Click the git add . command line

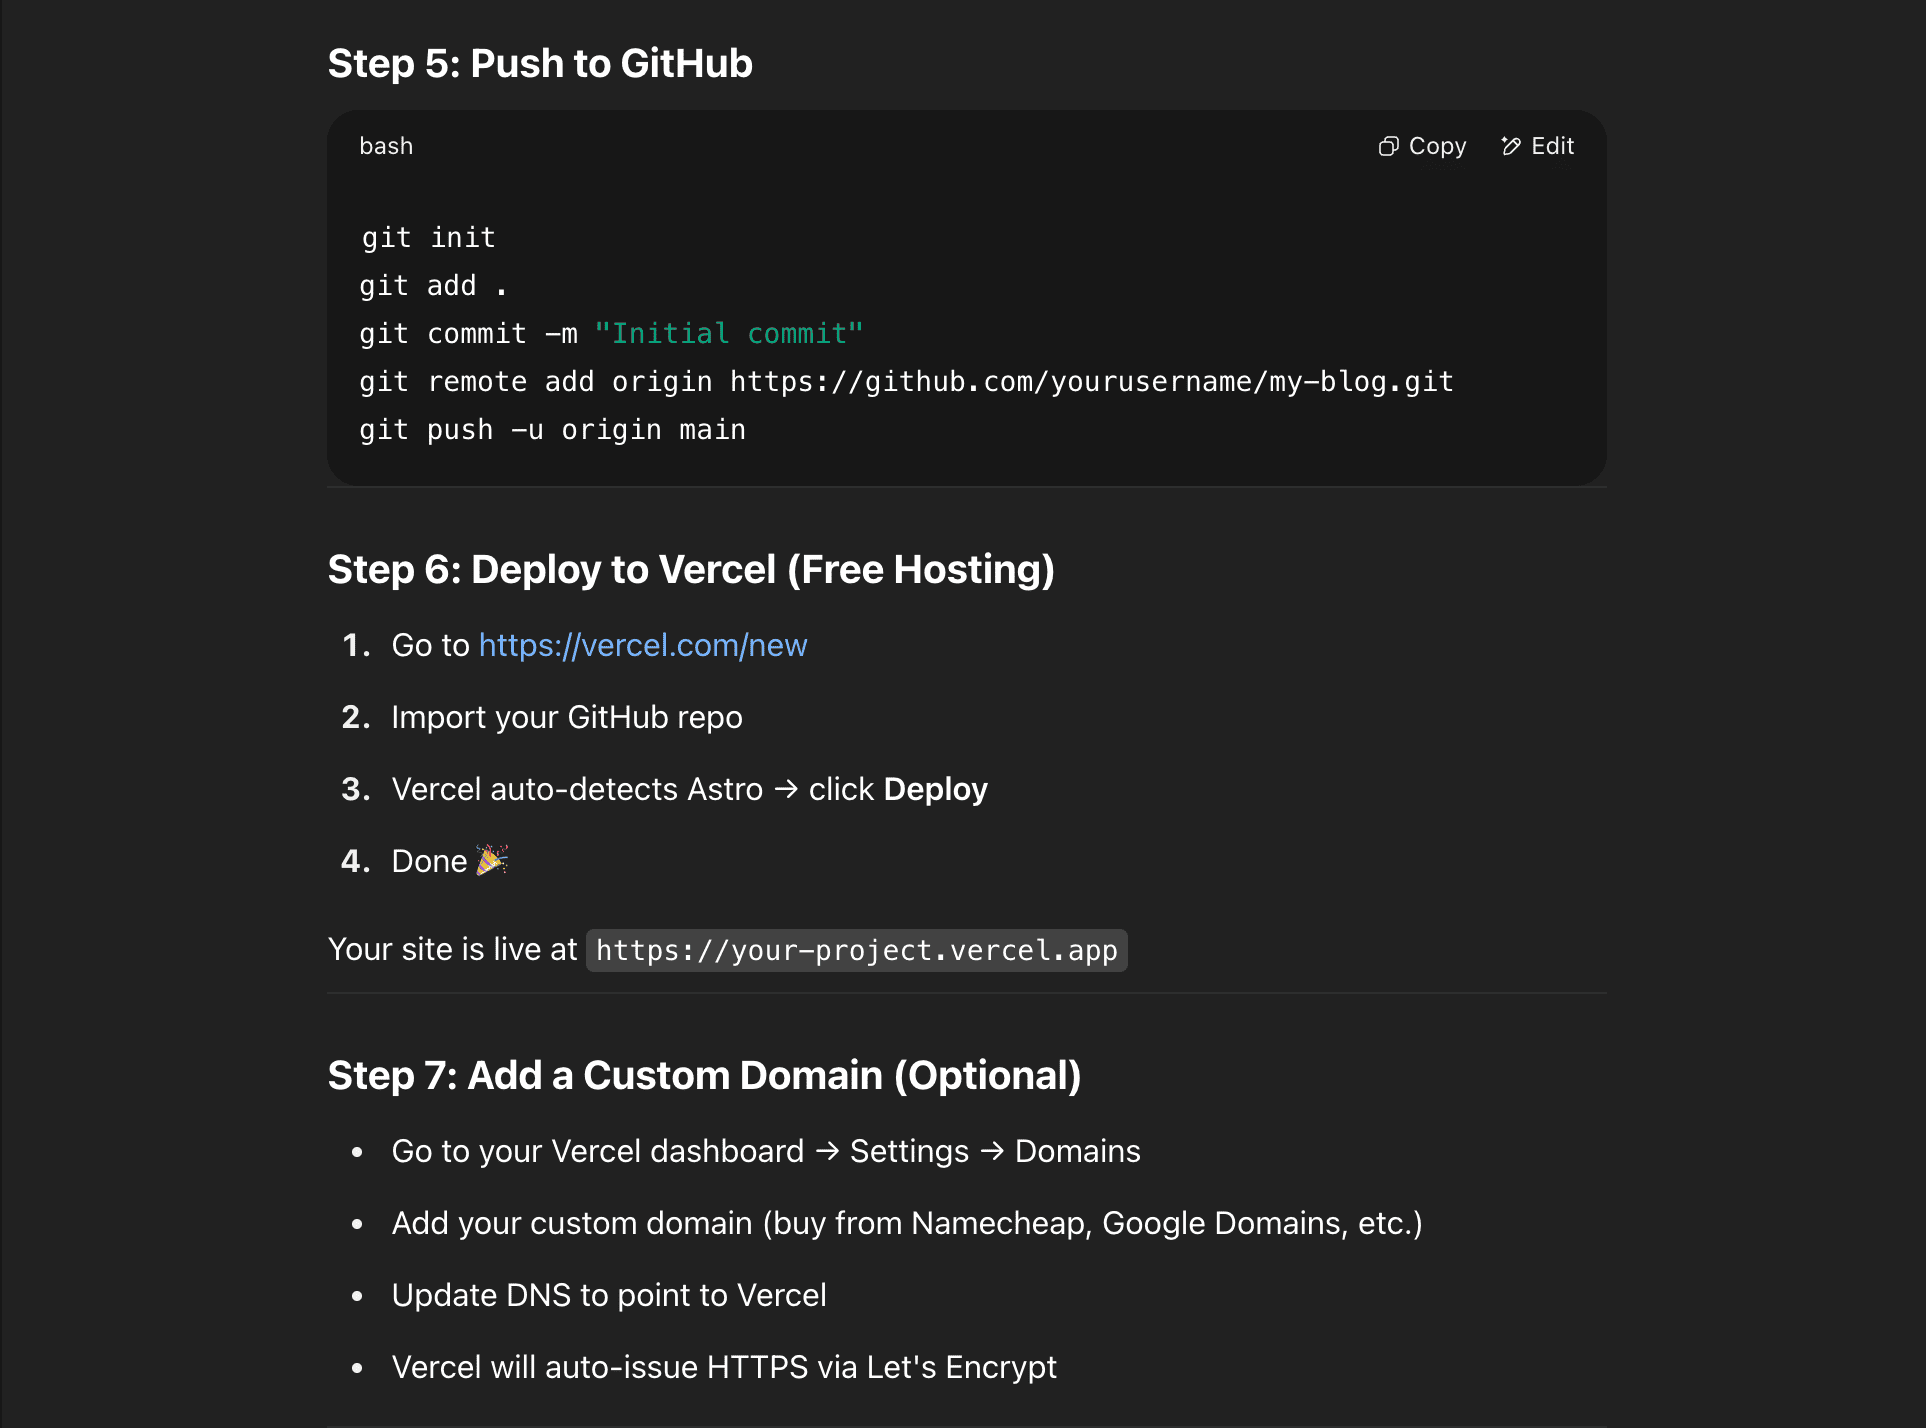click(434, 286)
